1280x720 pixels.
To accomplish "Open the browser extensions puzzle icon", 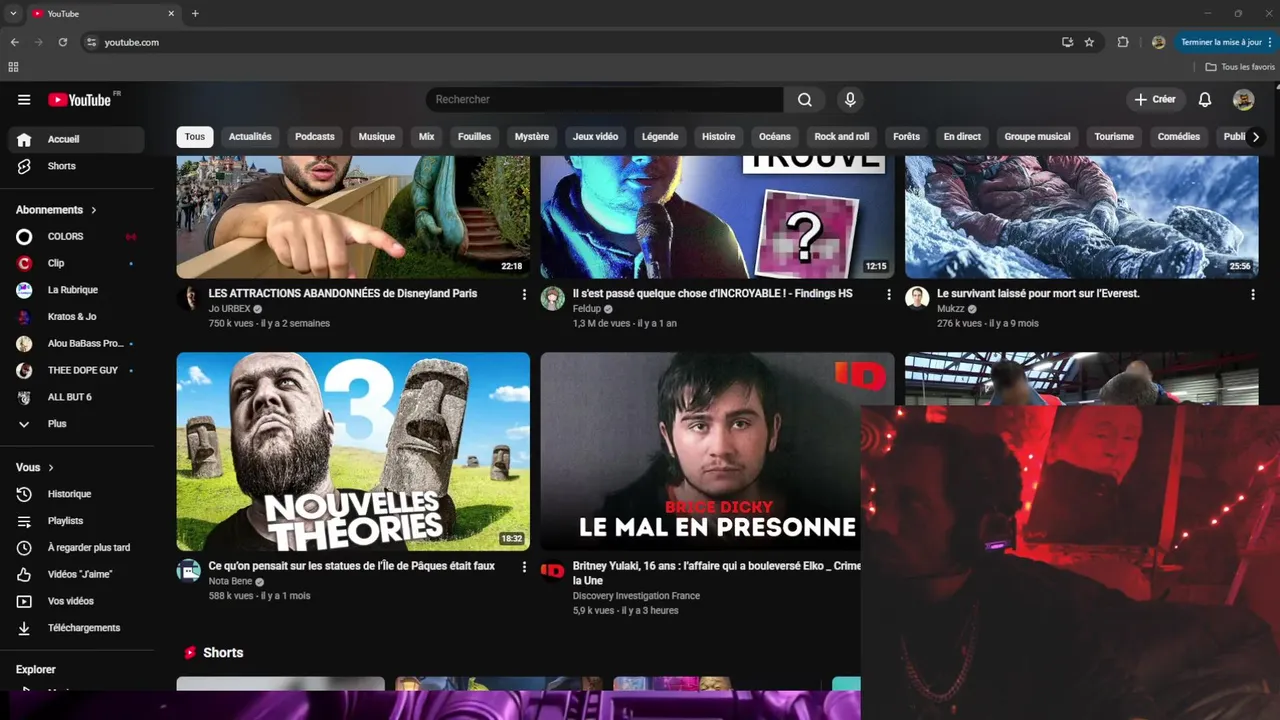I will coord(1123,42).
